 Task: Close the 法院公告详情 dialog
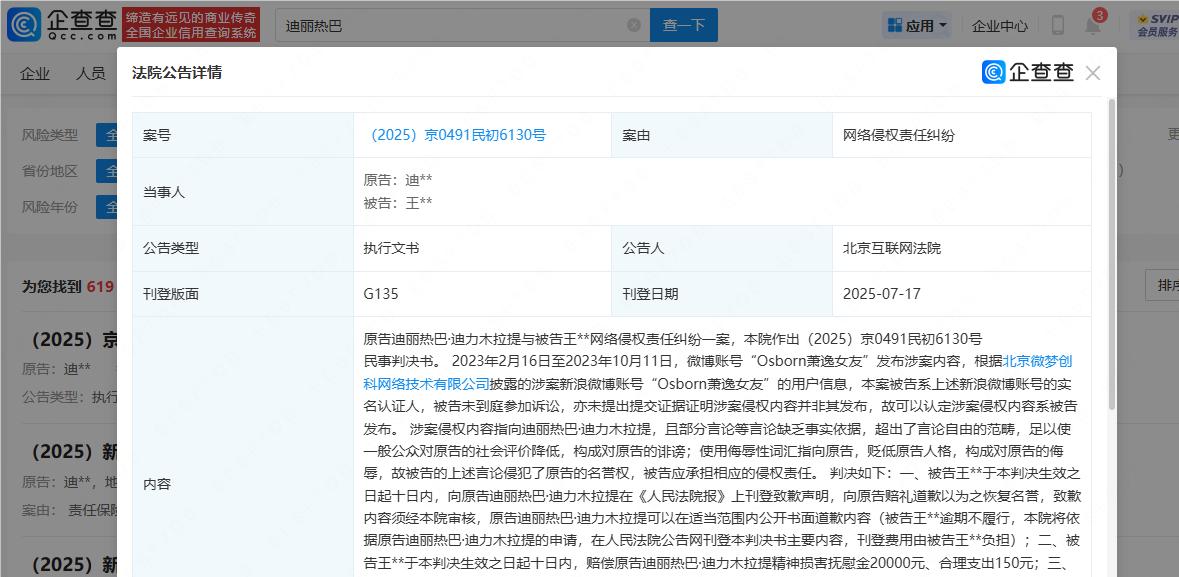[x=1093, y=73]
